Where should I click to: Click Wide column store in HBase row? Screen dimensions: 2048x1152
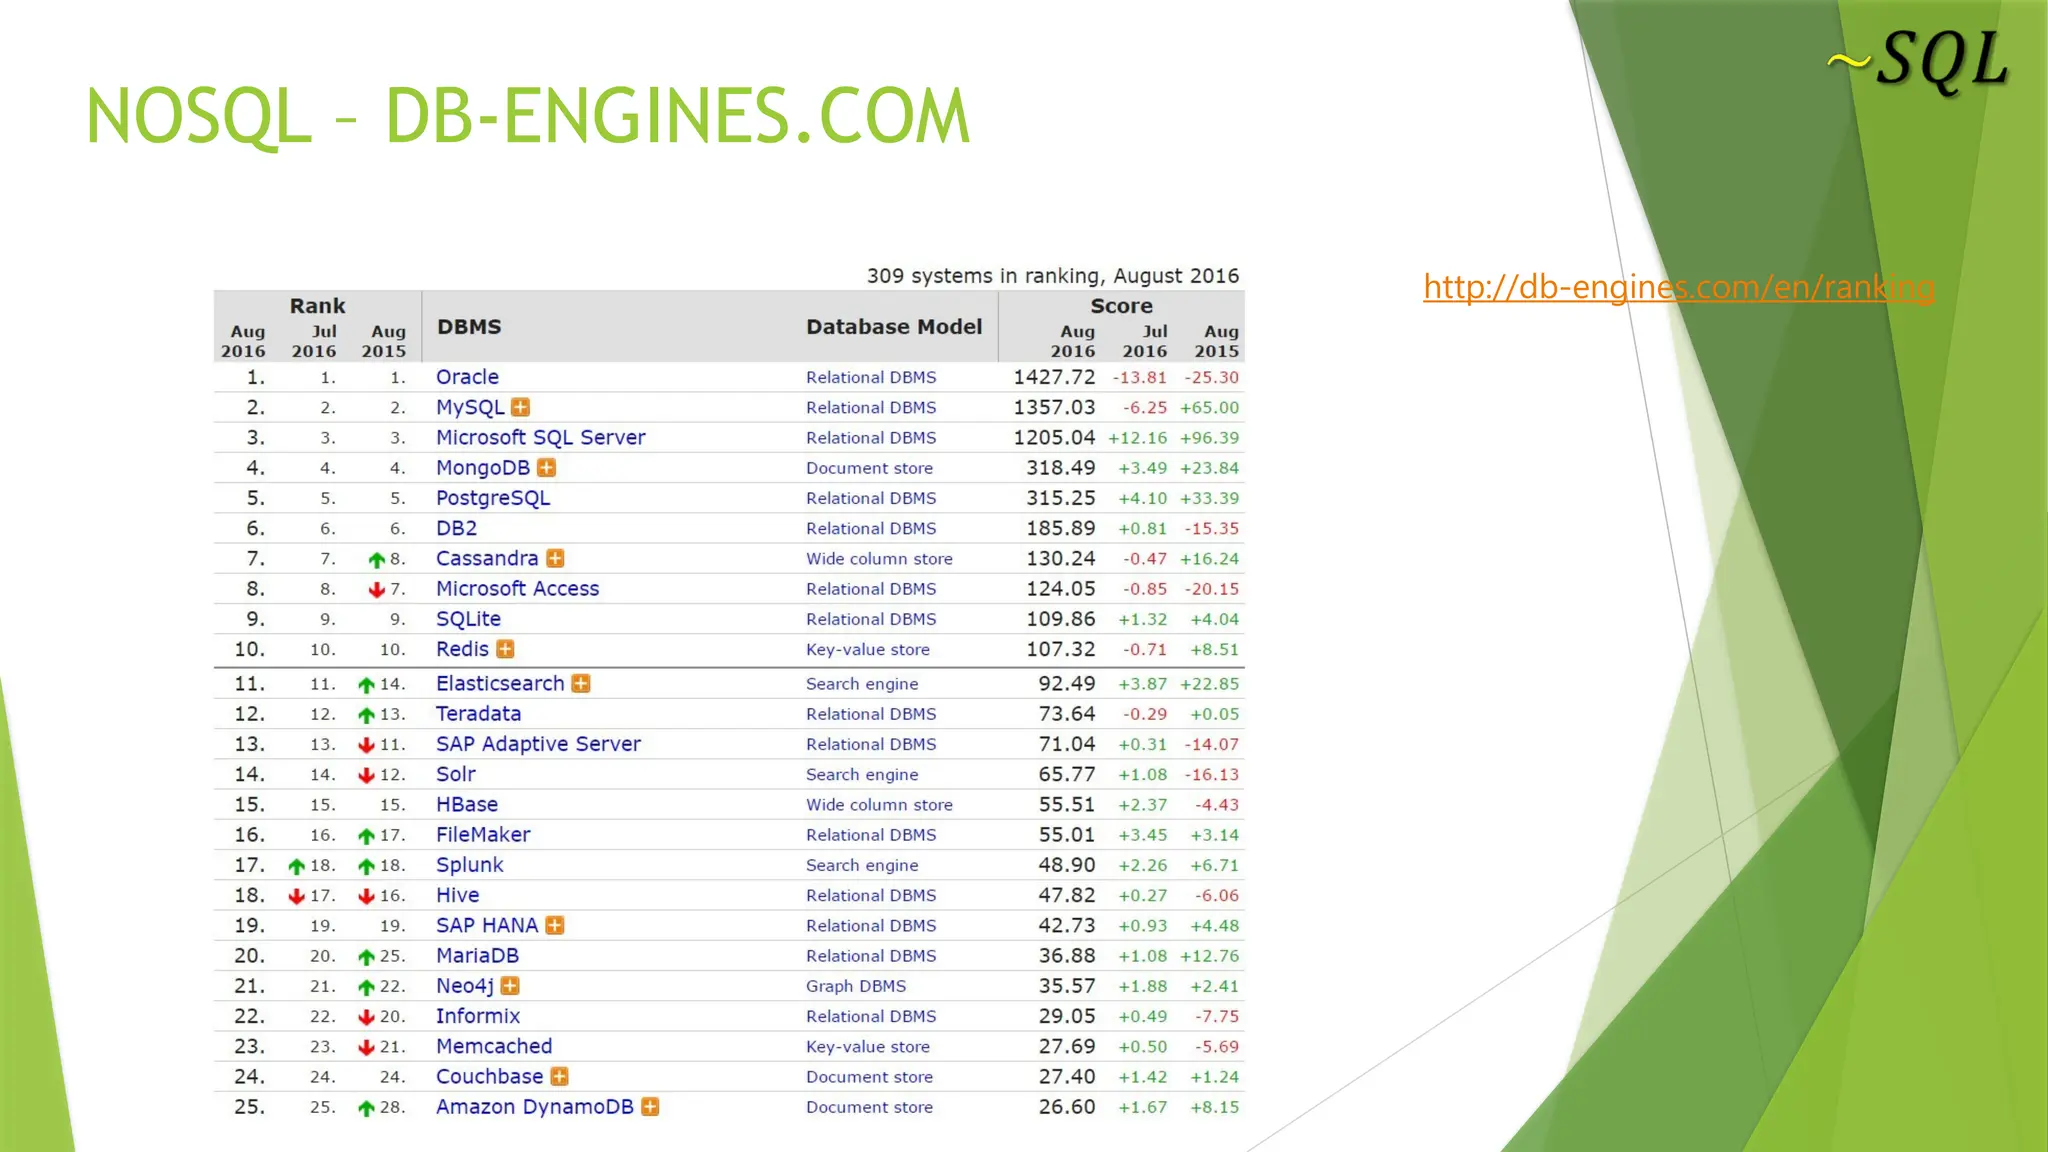click(879, 804)
